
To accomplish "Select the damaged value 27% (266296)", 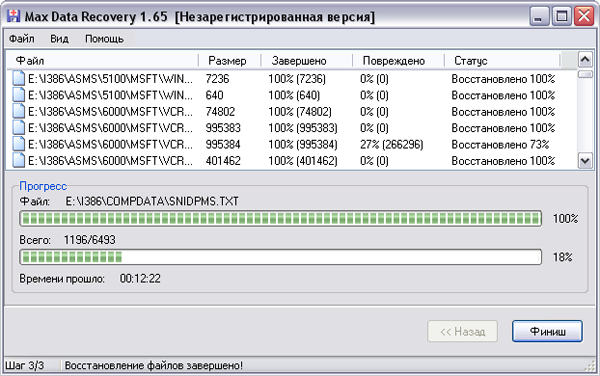I will click(x=391, y=145).
